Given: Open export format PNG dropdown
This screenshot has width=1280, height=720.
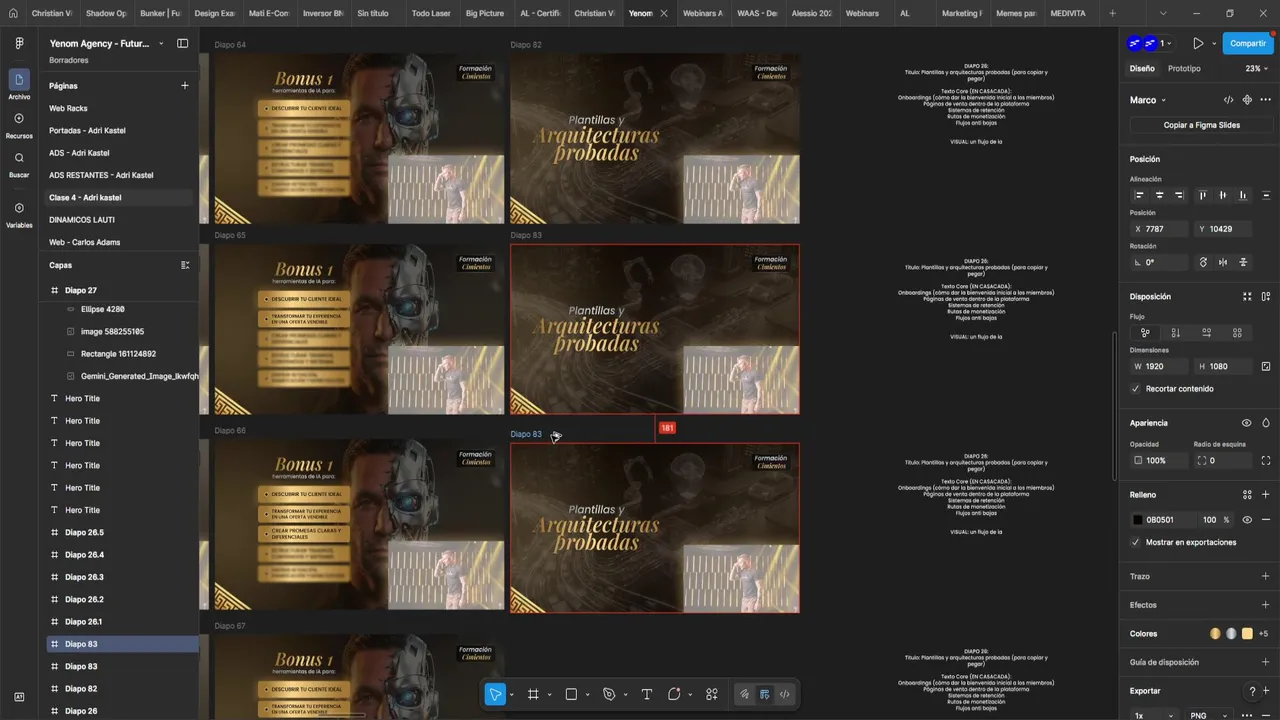Looking at the screenshot, I should 1207,716.
